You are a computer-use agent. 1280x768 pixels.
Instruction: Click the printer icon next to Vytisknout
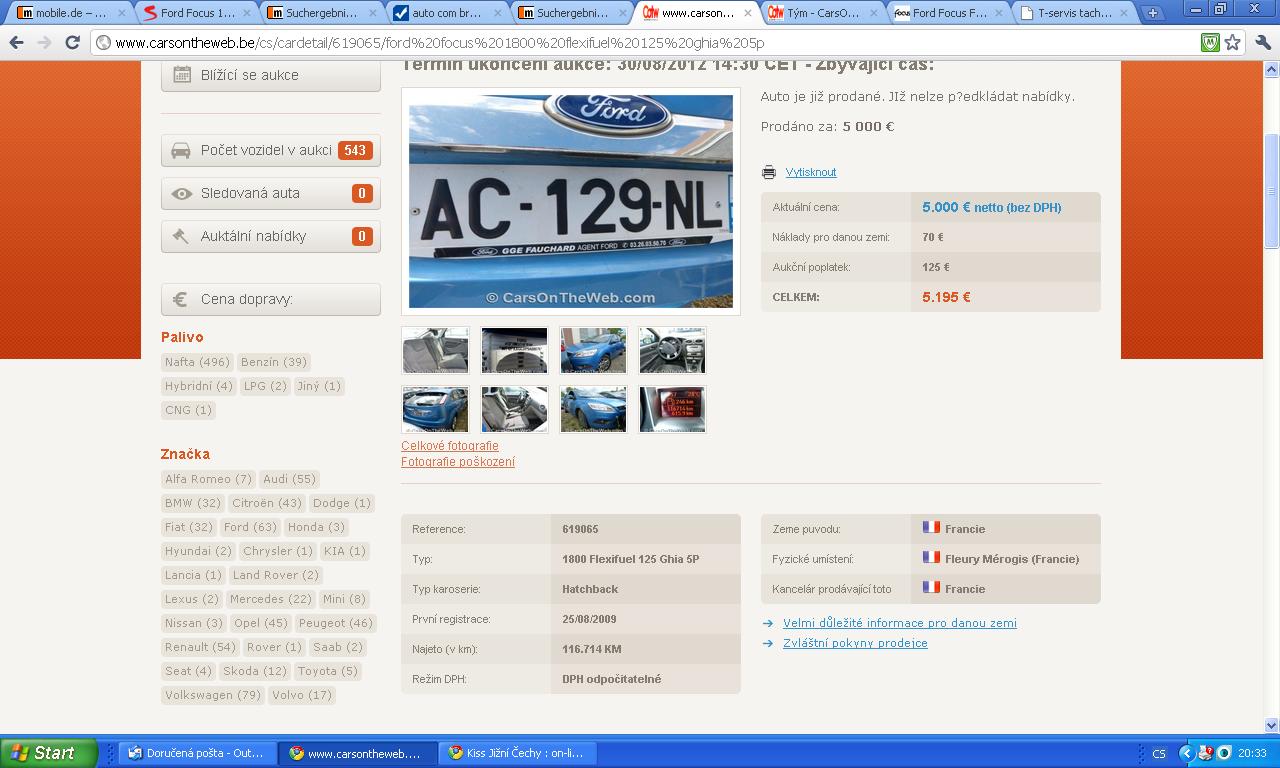point(768,172)
